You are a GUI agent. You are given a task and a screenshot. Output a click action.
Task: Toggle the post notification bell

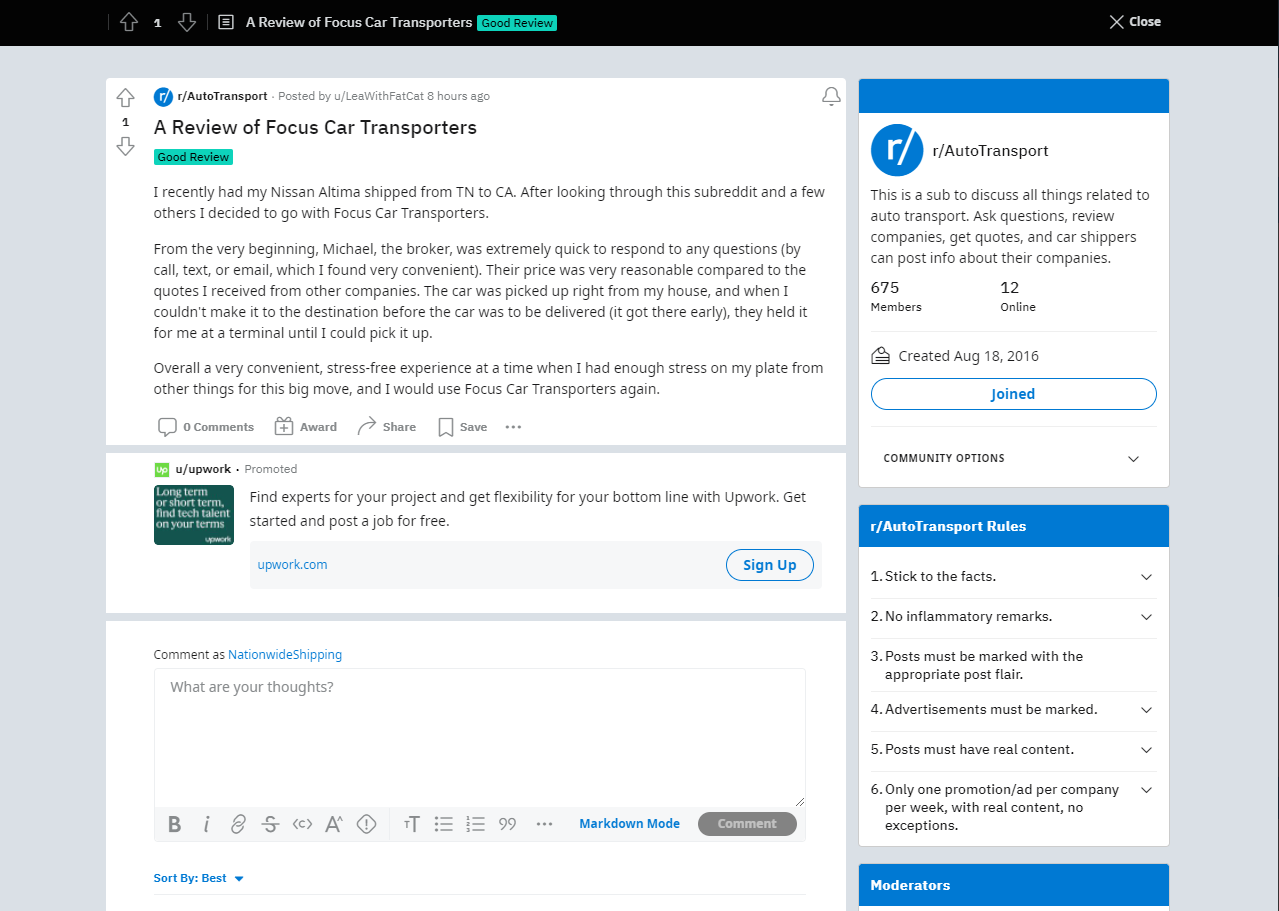[x=831, y=96]
